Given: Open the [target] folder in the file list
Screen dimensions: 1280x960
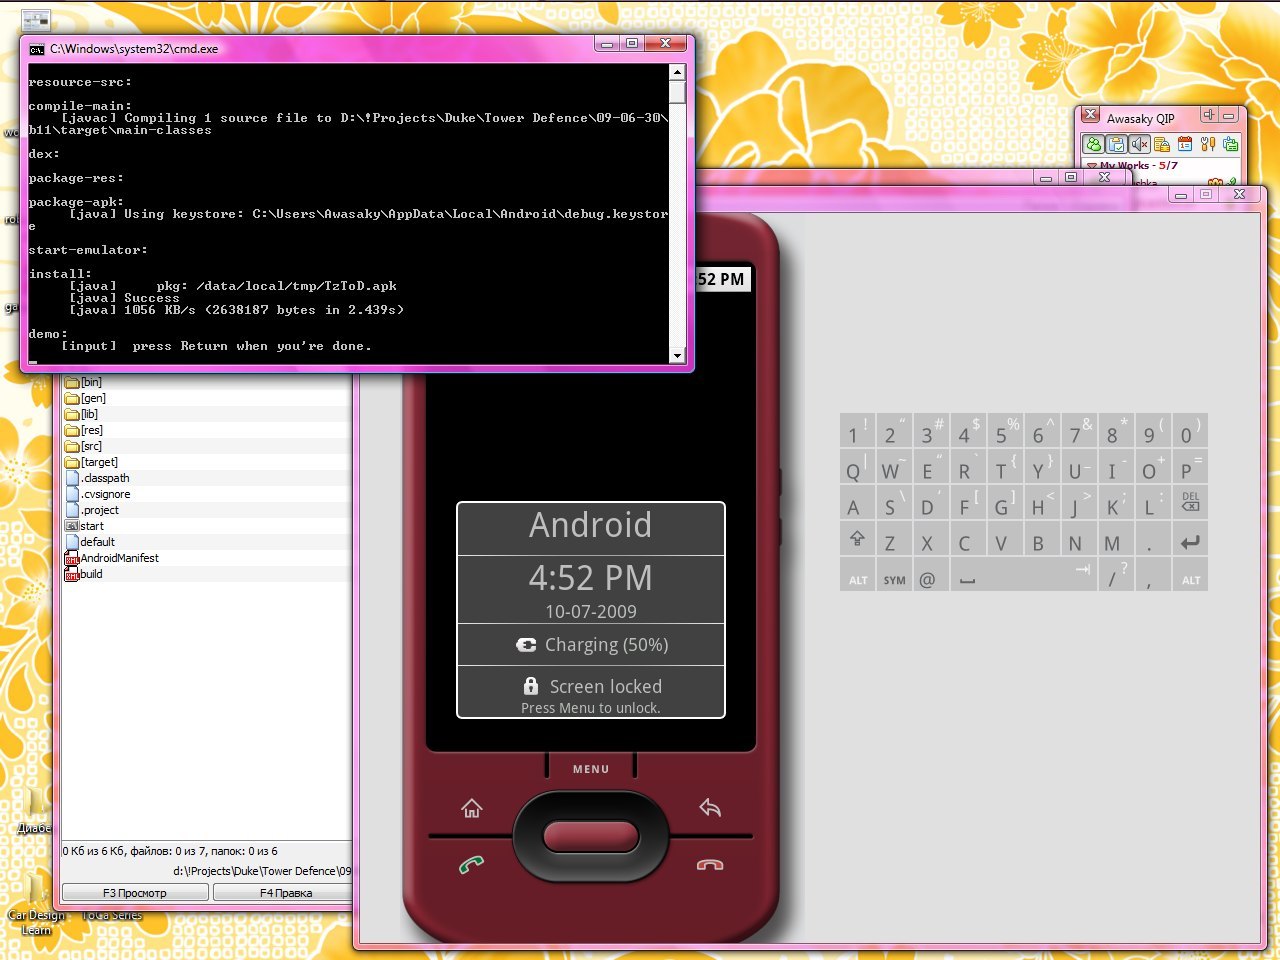Looking at the screenshot, I should [99, 462].
